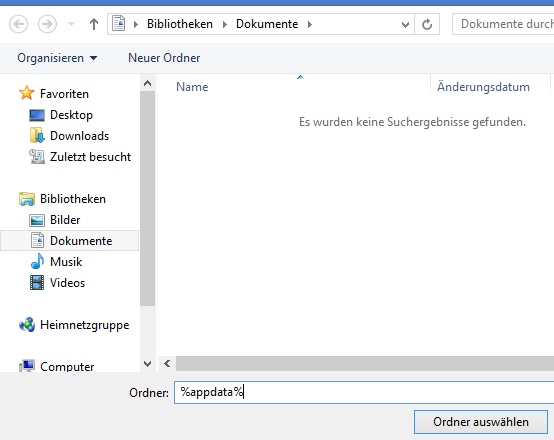Expand the breadcrumb arrow after Bibliotheken
Viewport: 554px width, 440px height.
point(225,24)
